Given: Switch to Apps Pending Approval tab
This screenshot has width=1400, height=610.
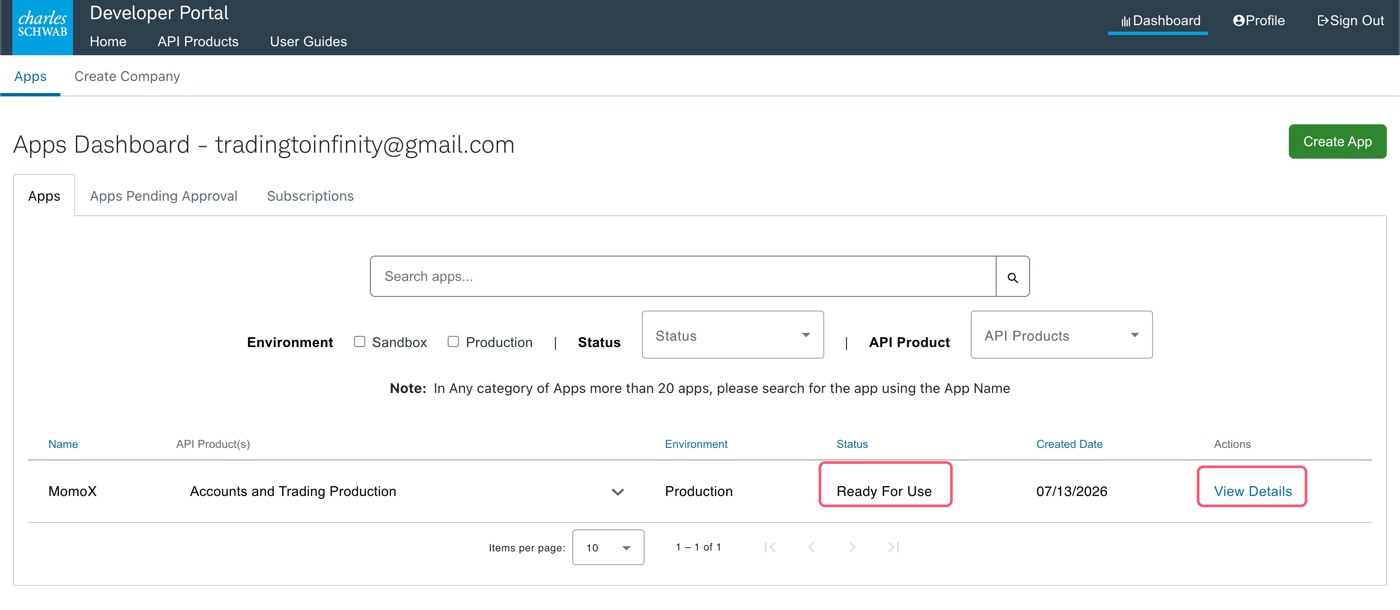Looking at the screenshot, I should (x=164, y=196).
